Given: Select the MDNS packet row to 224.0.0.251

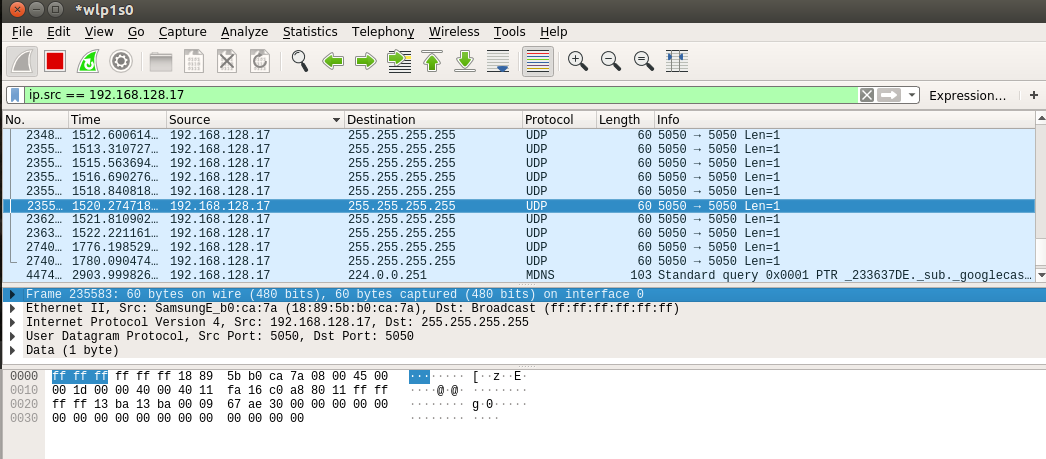Looking at the screenshot, I should 400,275.
